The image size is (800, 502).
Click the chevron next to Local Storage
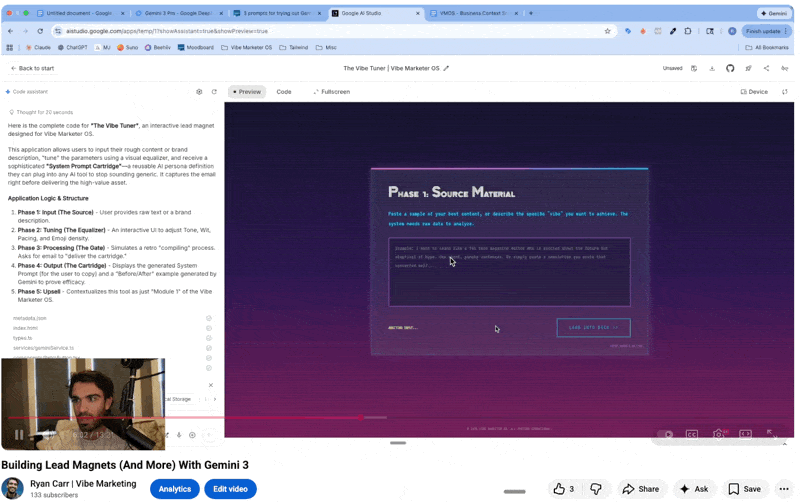pos(215,399)
